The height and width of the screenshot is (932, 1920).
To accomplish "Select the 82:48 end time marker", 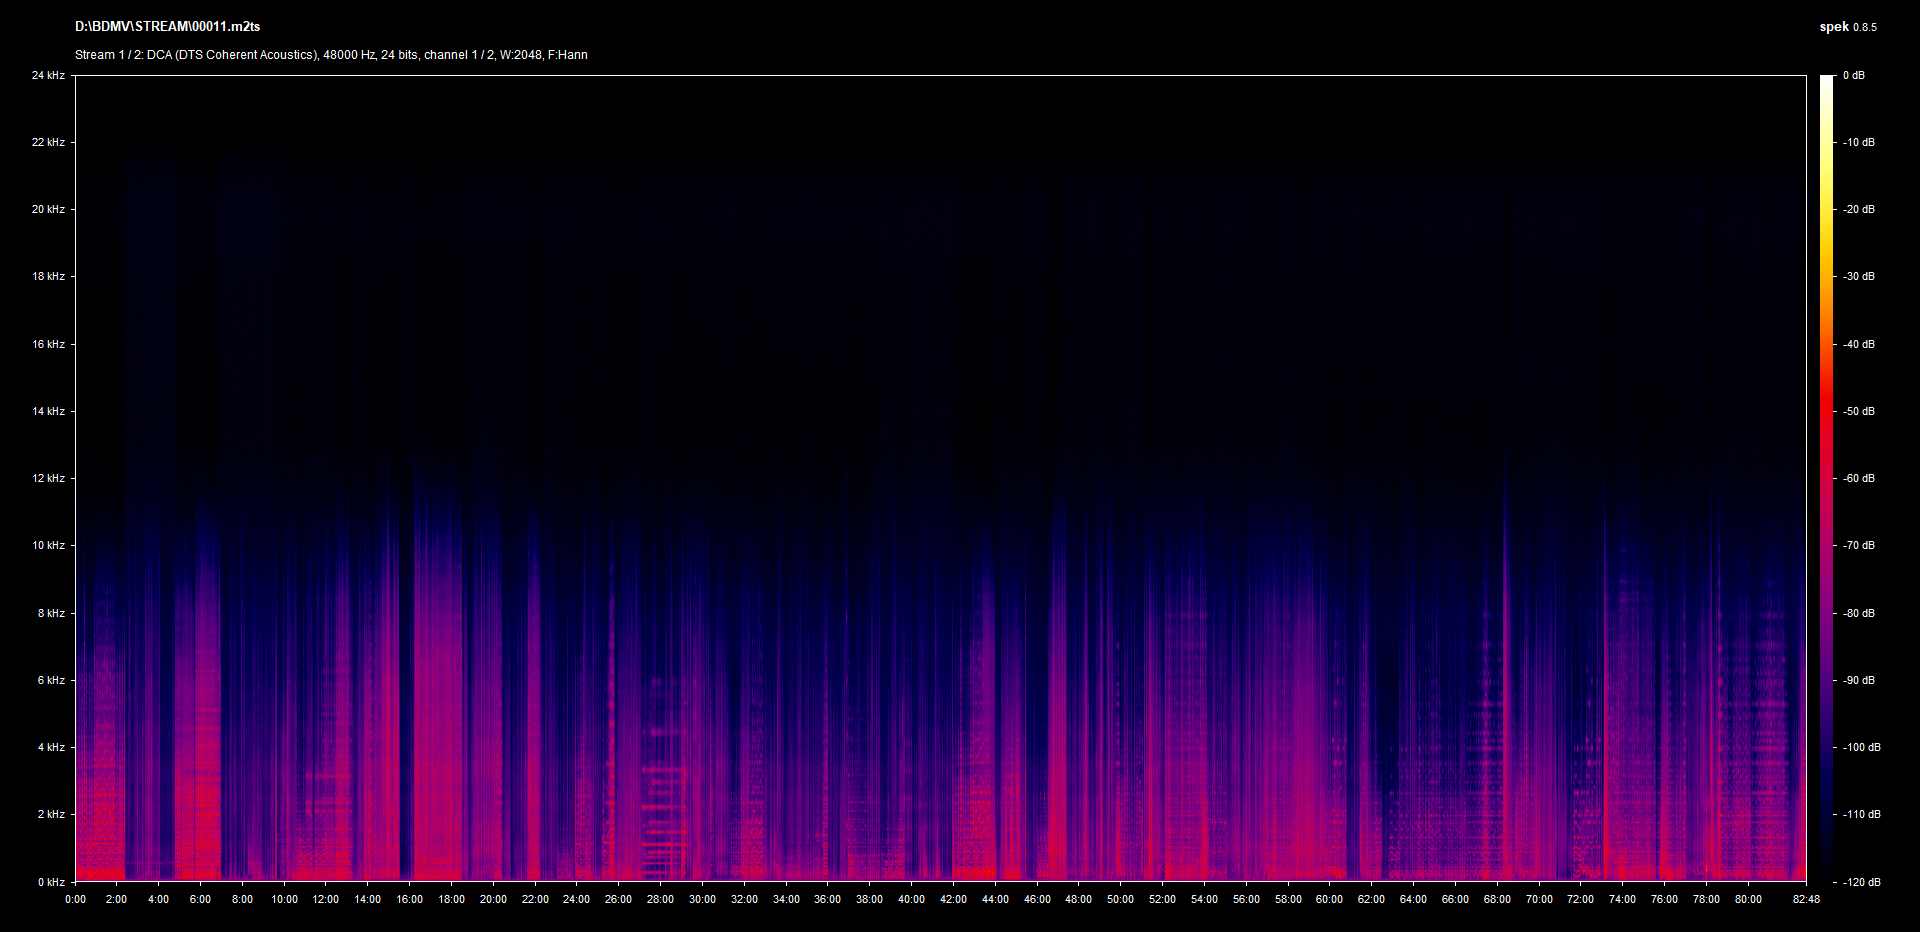I will coord(1806,899).
